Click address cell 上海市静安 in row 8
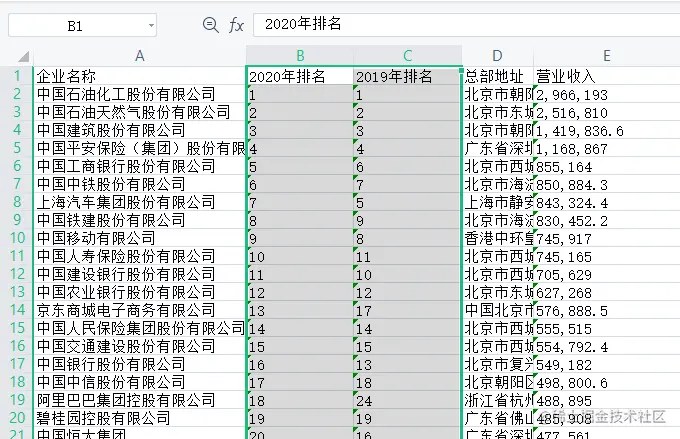 pos(497,202)
